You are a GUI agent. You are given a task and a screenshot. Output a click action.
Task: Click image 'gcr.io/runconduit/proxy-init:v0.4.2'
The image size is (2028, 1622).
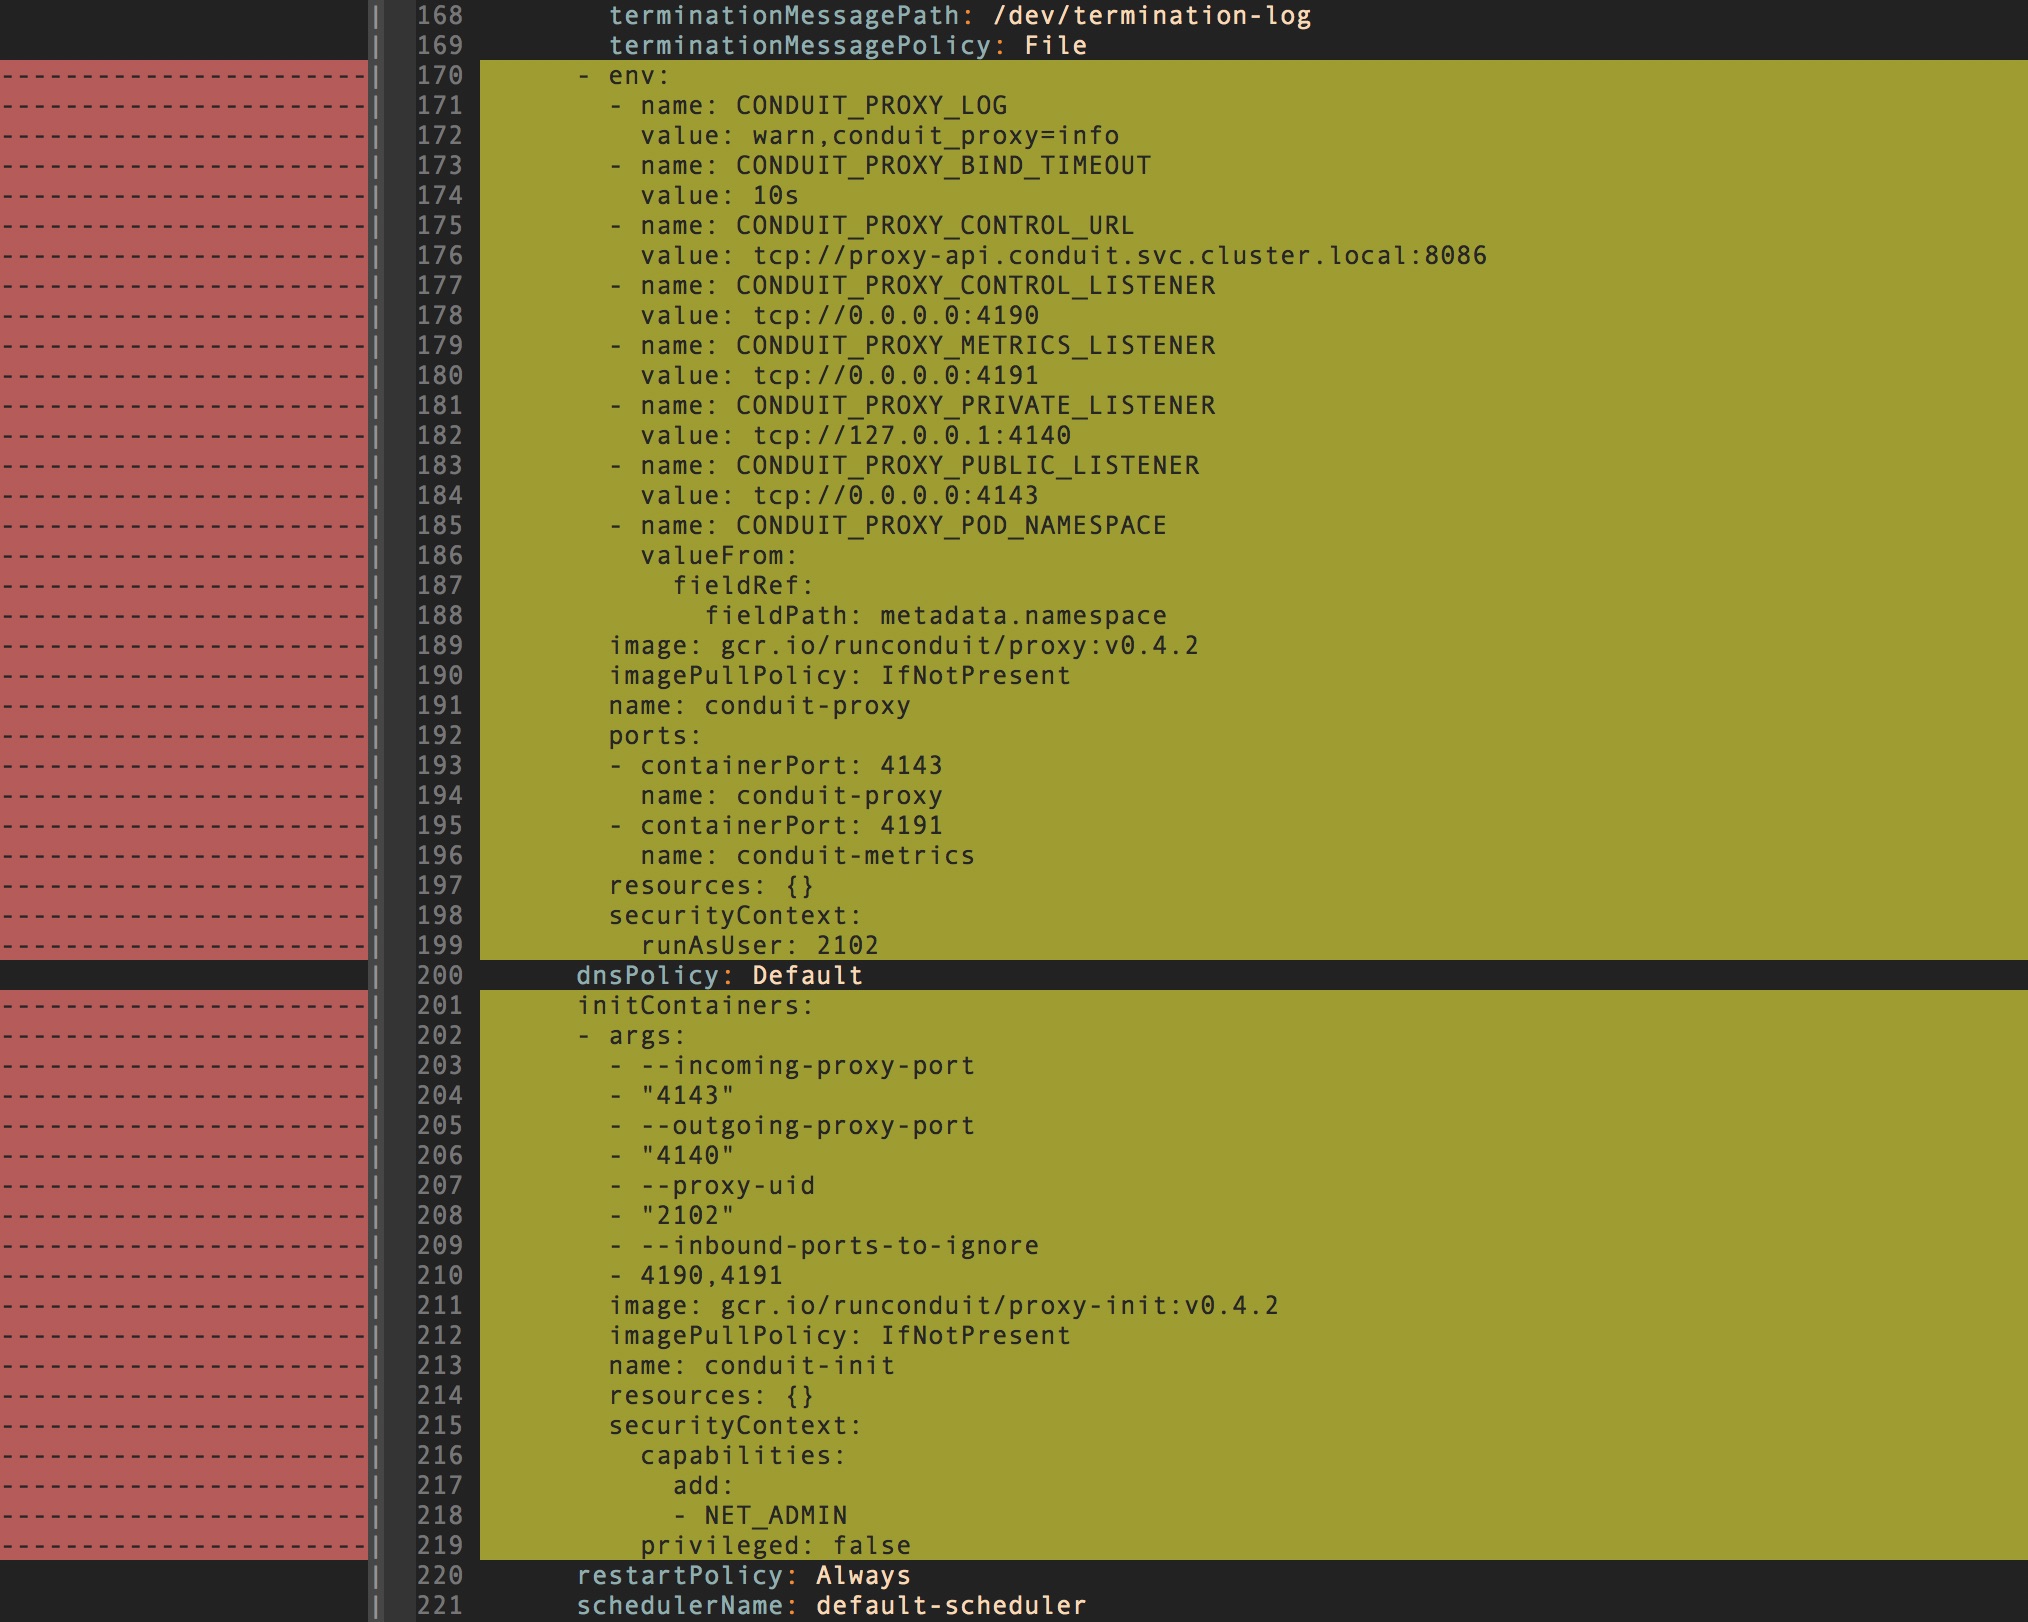1000,1306
